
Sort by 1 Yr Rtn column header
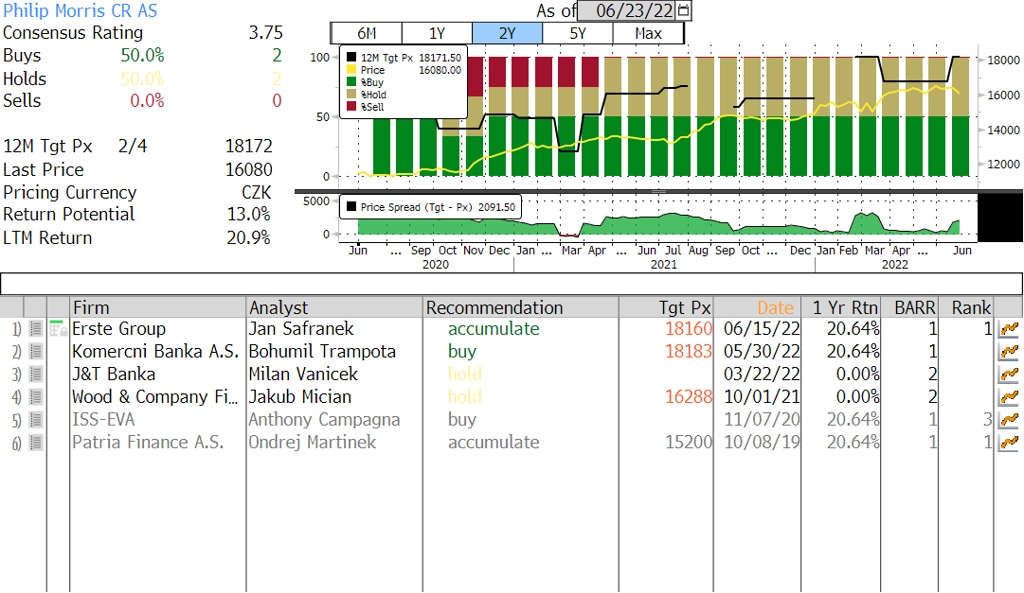841,308
